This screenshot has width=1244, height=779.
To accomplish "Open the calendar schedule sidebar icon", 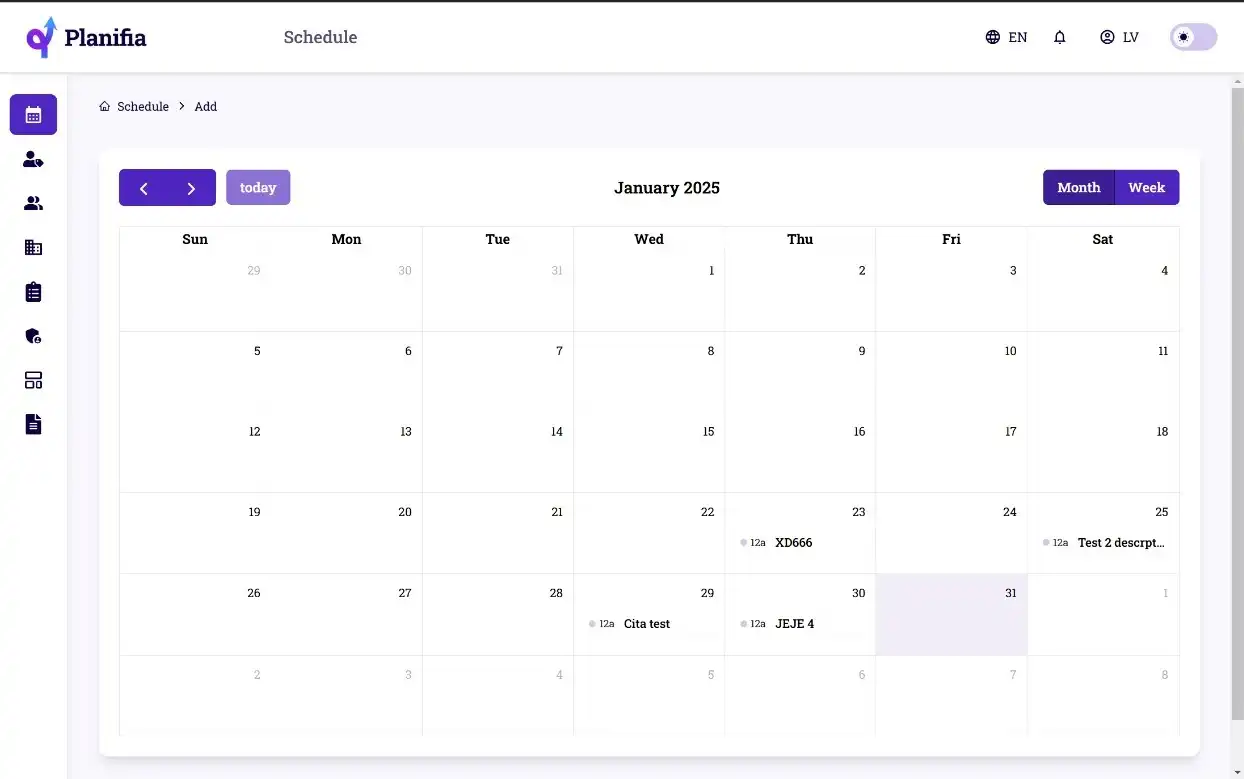I will point(33,114).
